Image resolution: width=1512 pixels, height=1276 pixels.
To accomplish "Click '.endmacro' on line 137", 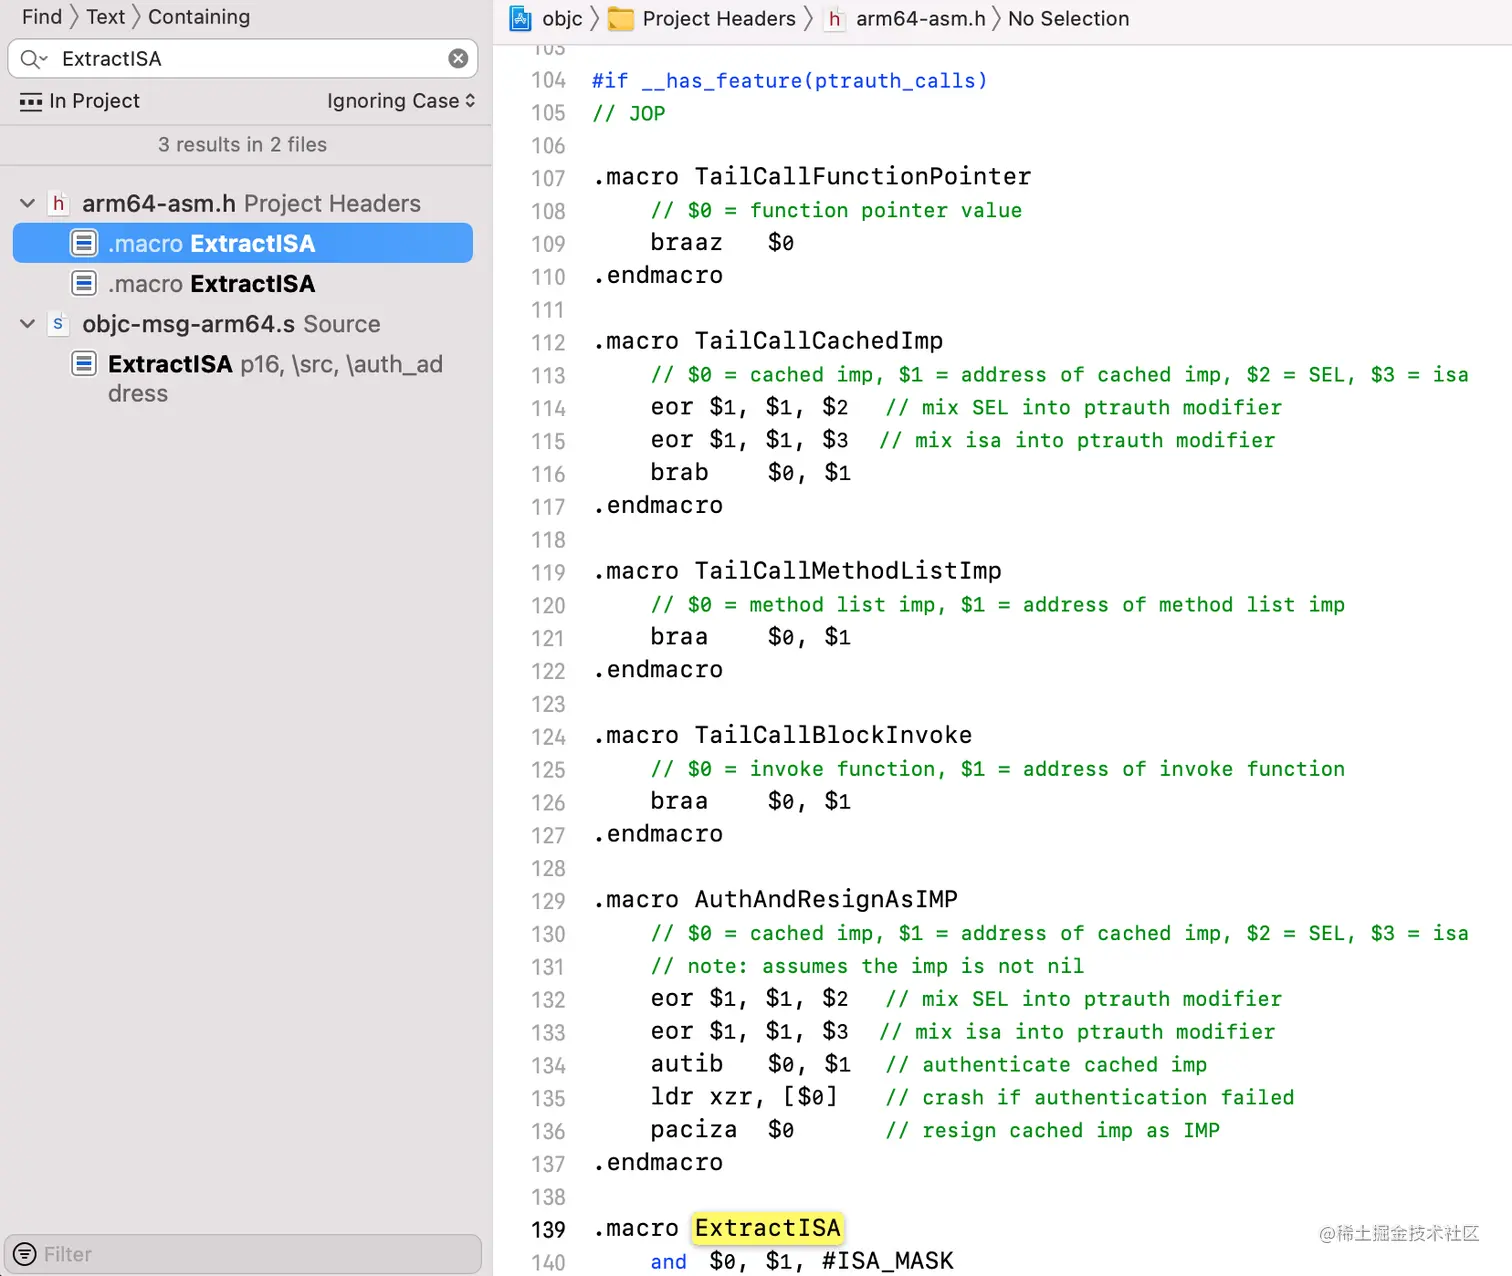I will click(x=657, y=1163).
